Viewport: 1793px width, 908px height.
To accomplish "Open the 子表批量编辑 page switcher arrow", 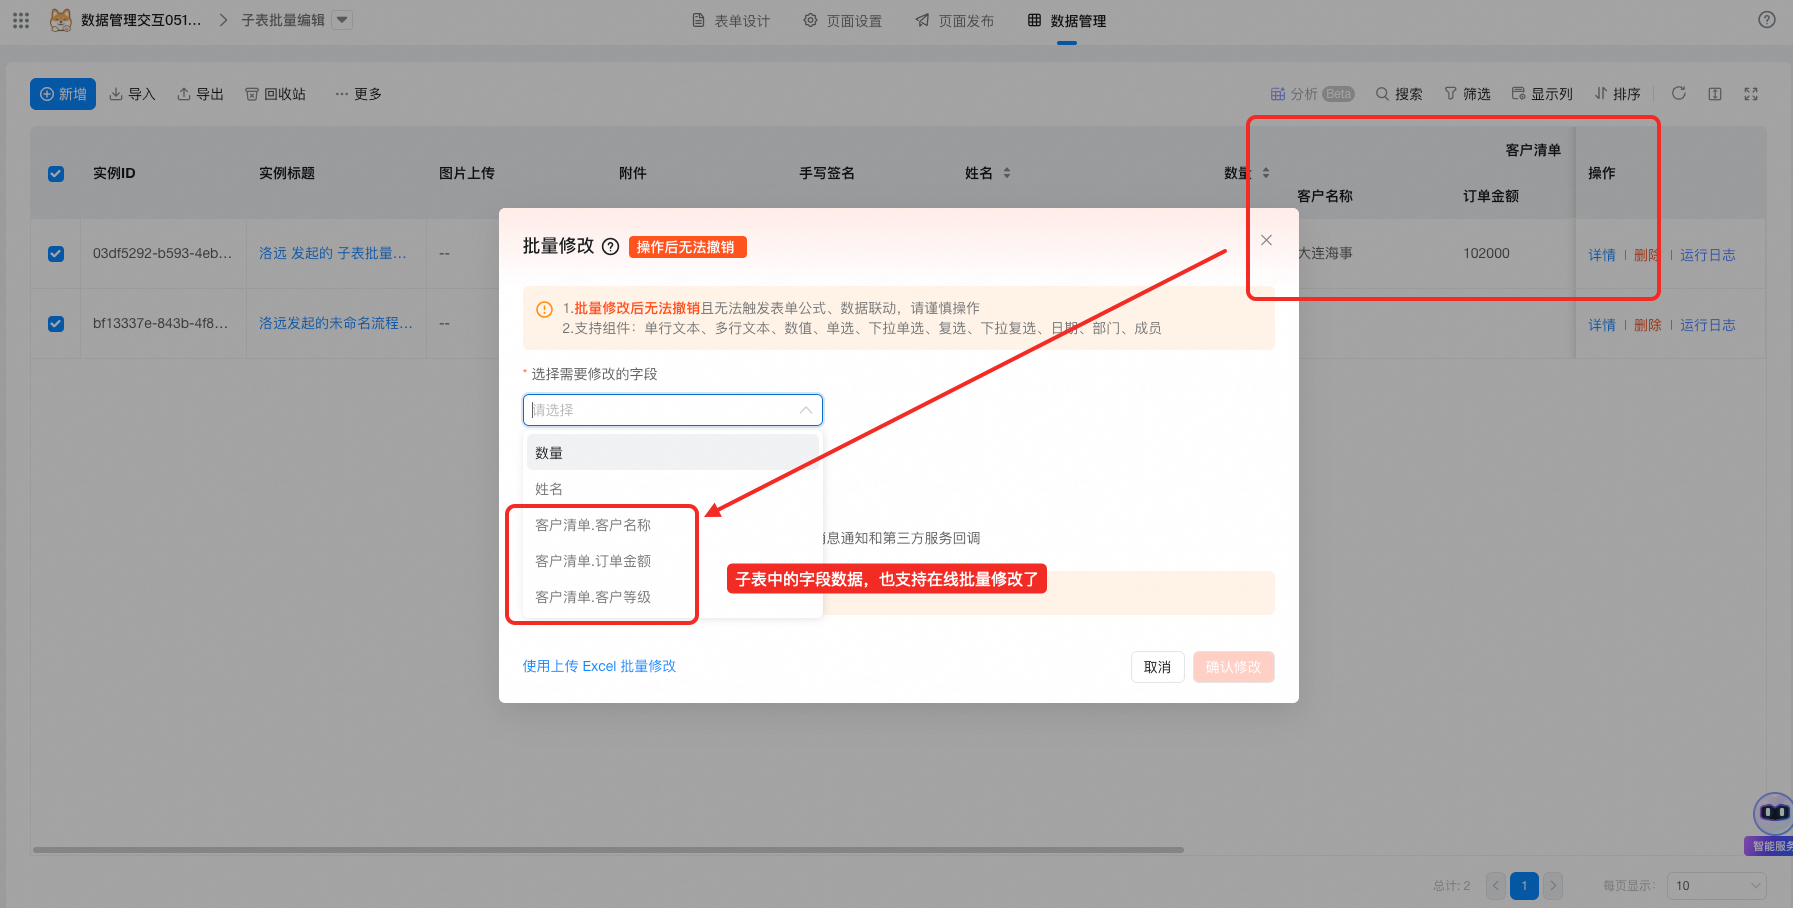I will pos(342,20).
